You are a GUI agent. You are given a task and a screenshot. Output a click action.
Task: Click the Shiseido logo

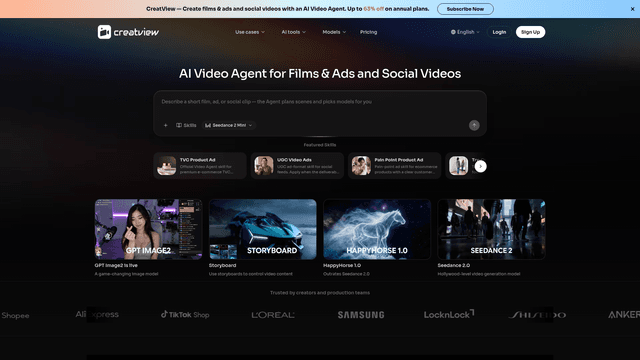[537, 315]
